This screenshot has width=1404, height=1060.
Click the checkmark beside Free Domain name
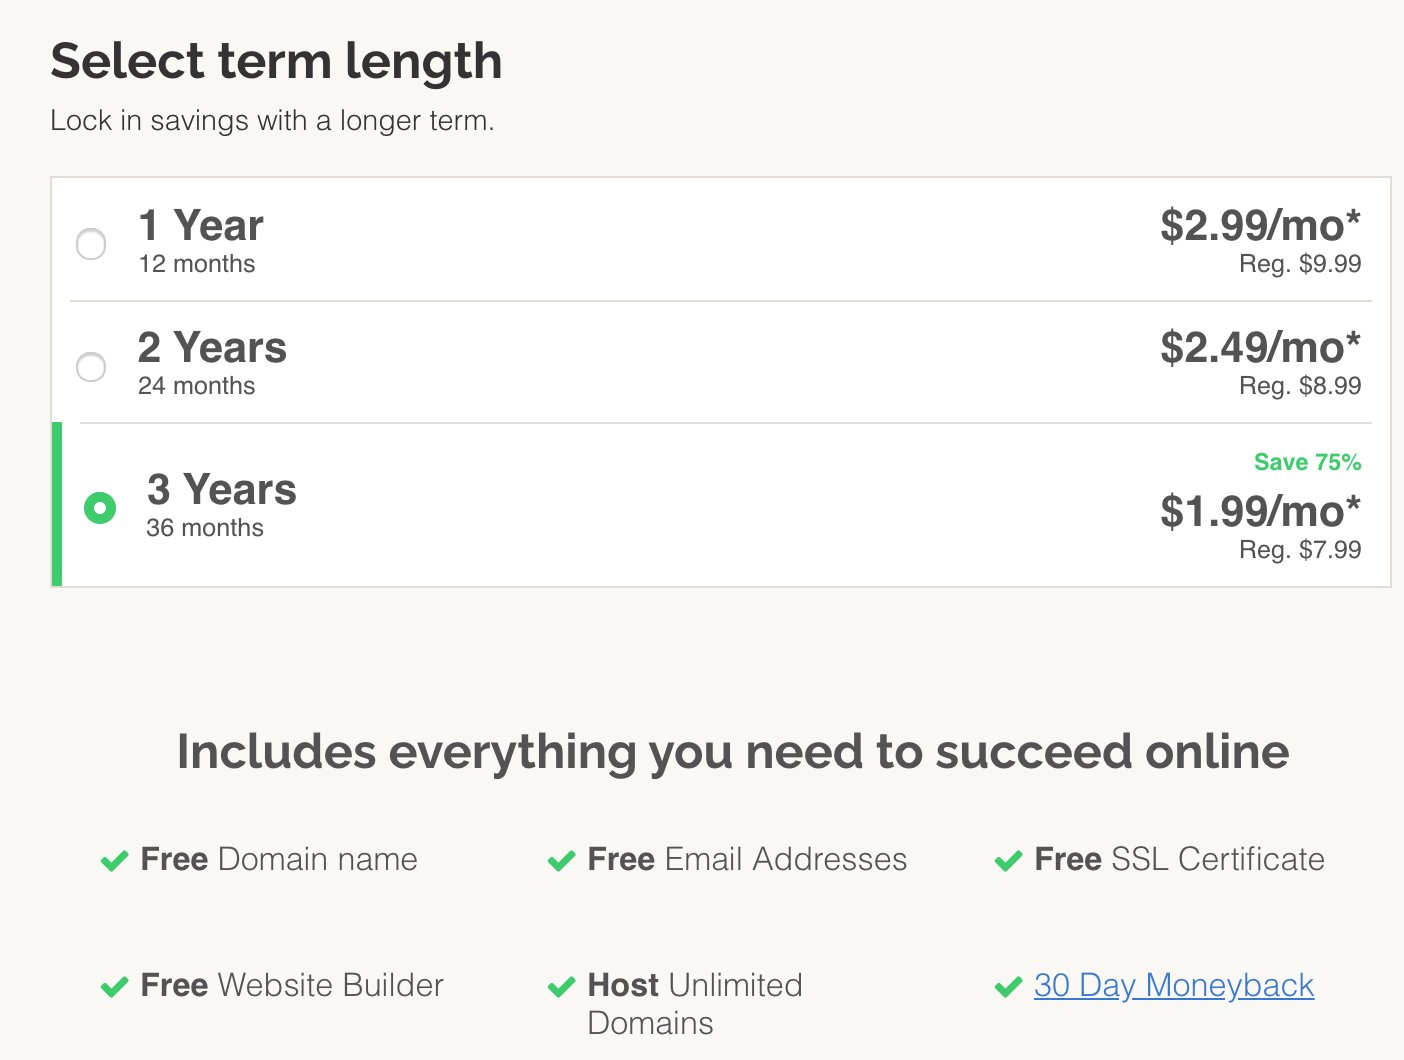tap(115, 861)
